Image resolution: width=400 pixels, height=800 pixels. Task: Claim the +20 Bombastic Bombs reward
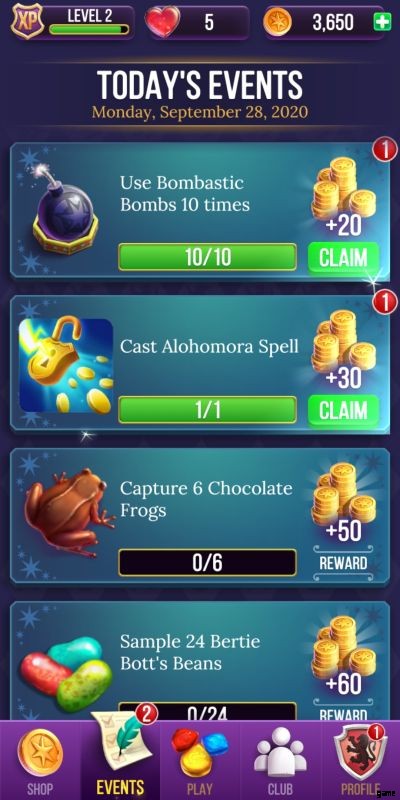tap(343, 257)
